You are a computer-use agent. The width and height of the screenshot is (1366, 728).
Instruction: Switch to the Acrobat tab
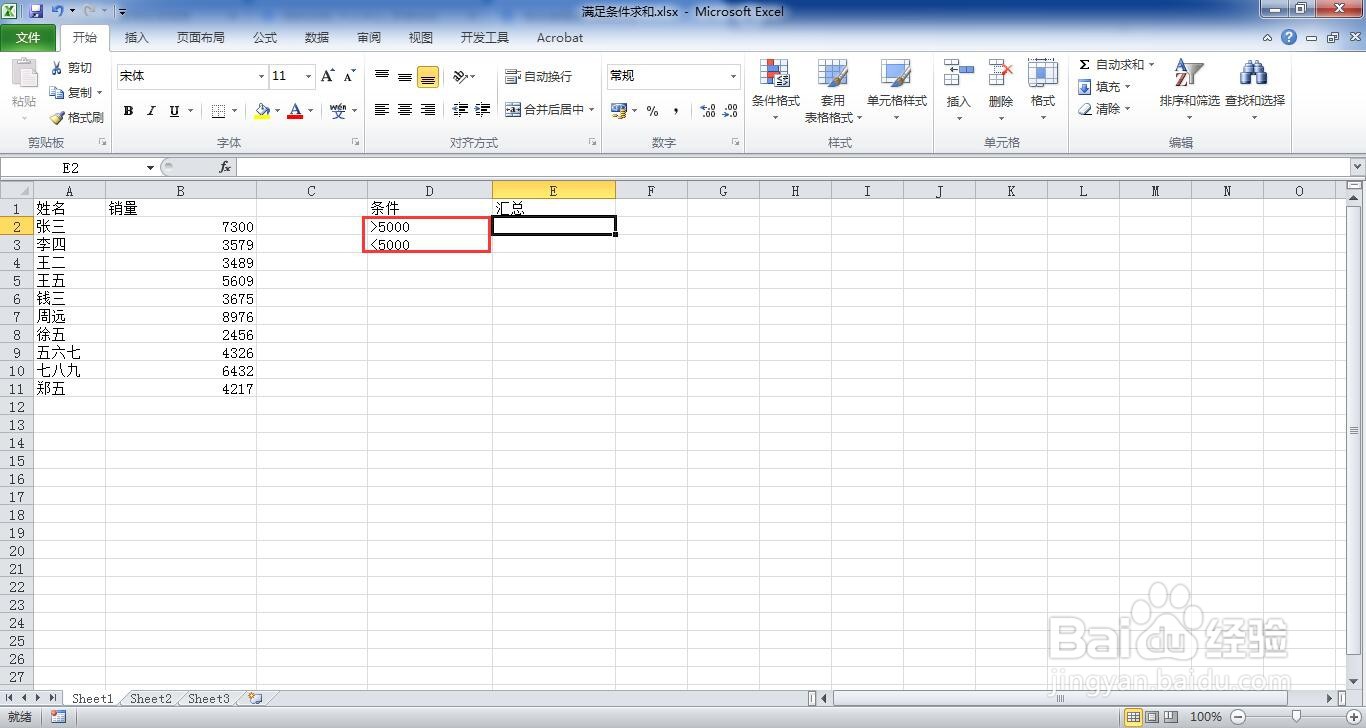560,38
